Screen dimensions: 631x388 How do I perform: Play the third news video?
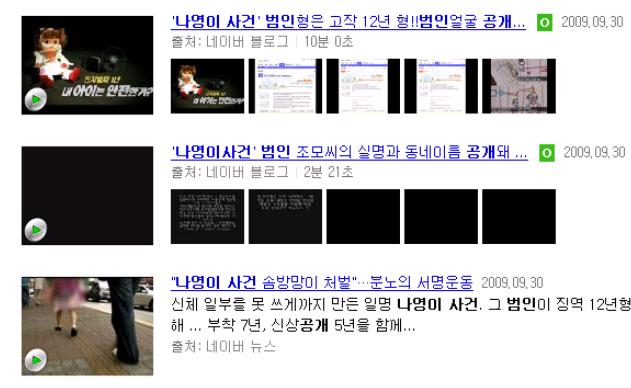point(36,360)
